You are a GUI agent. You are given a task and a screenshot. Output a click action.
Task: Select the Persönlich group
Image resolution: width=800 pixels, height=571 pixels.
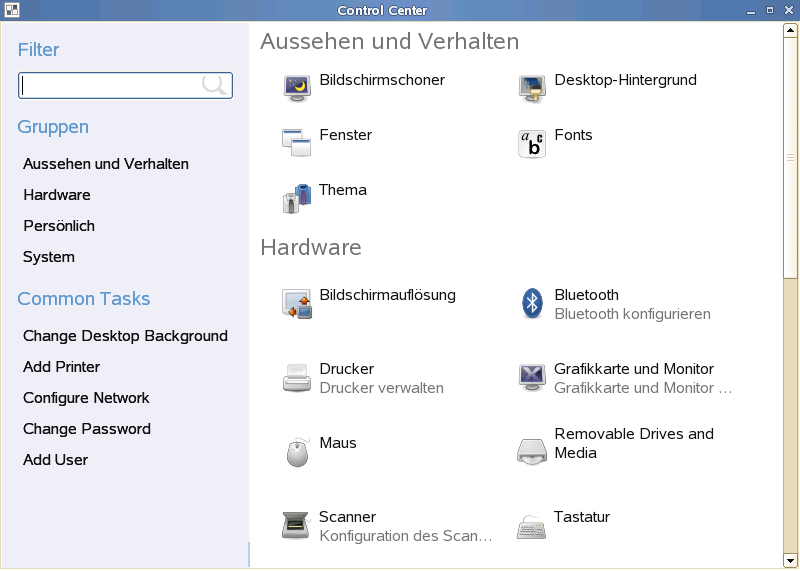pyautogui.click(x=59, y=226)
